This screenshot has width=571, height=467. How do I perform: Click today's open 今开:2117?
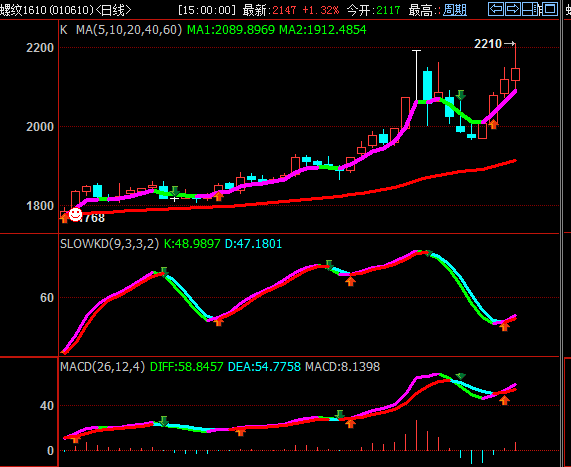click(x=373, y=10)
